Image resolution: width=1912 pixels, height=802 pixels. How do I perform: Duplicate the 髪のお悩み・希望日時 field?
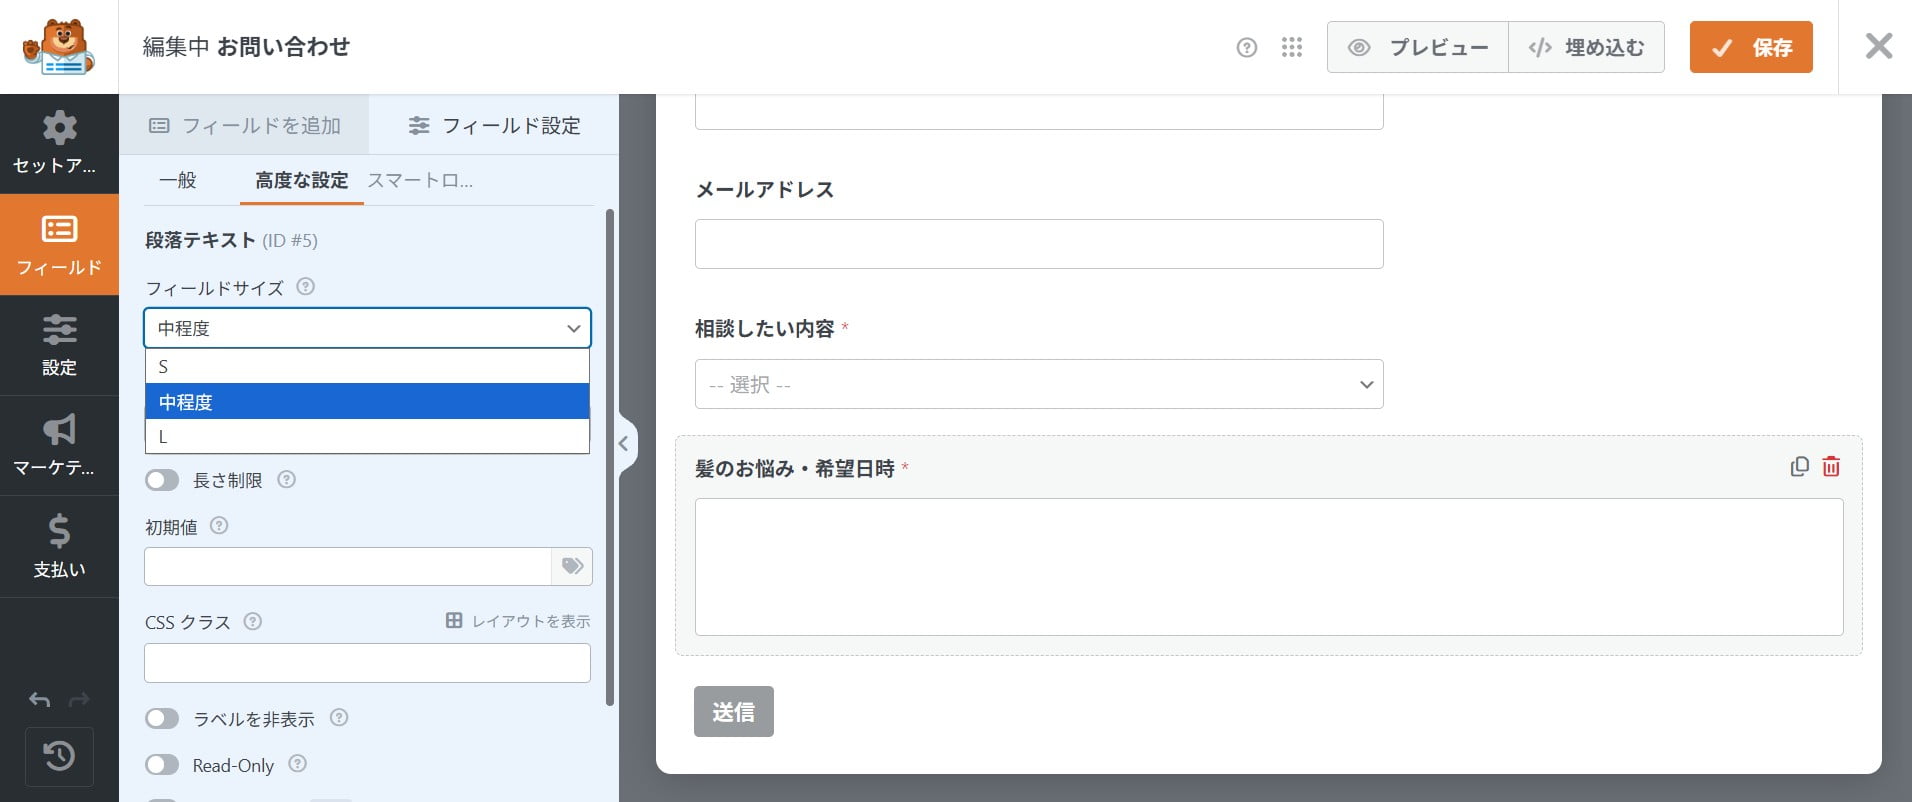click(x=1799, y=466)
